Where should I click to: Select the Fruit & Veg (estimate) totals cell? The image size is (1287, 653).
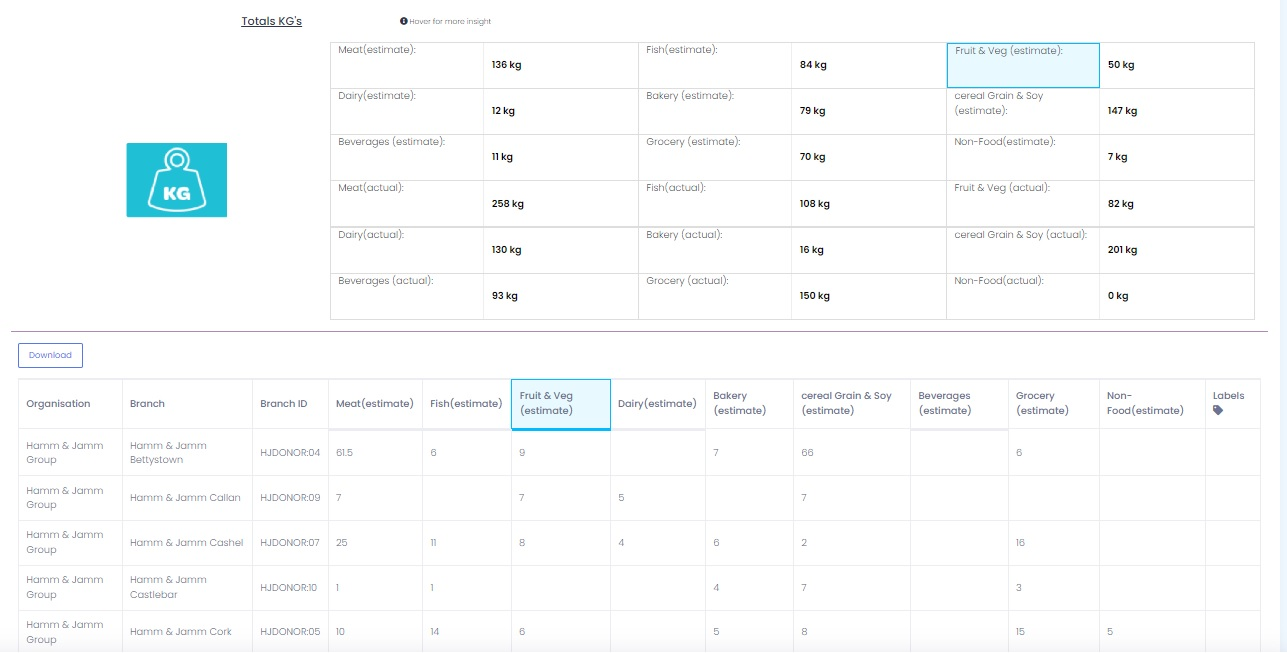(1022, 65)
